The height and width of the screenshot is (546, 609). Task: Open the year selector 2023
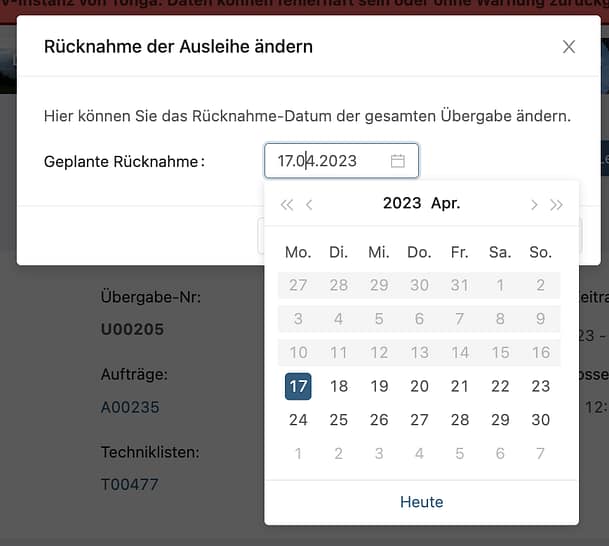tap(402, 203)
